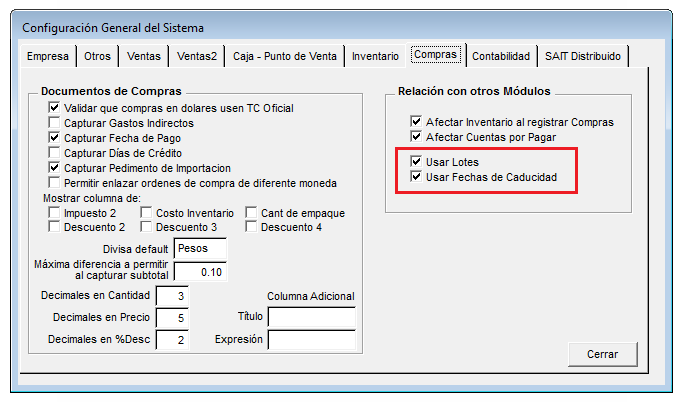Click the 'Documentos de Compras' group heading

click(111, 91)
